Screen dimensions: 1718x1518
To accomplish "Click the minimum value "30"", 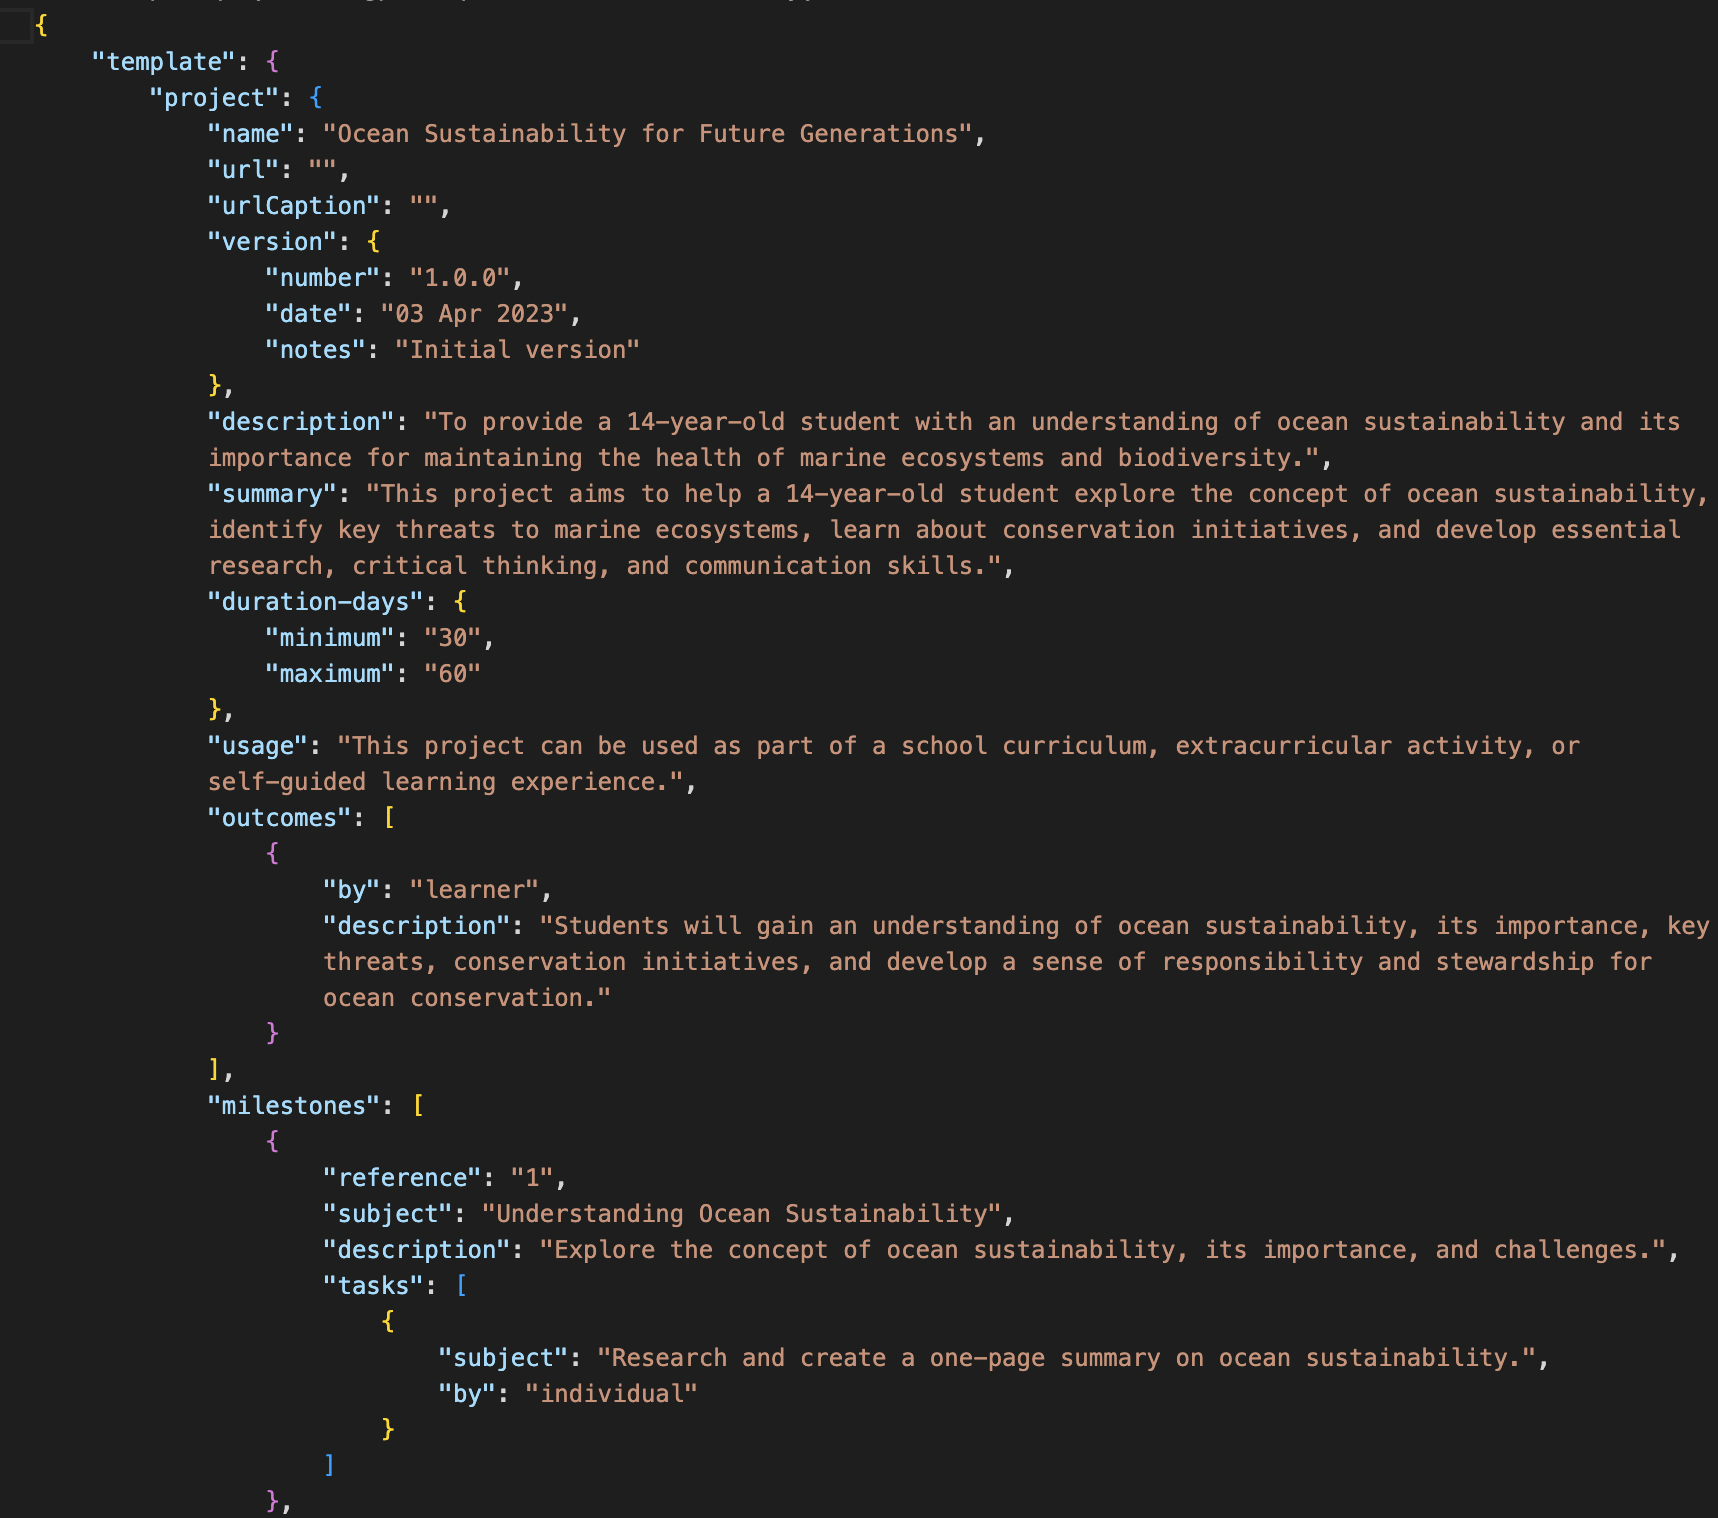I will coord(452,638).
